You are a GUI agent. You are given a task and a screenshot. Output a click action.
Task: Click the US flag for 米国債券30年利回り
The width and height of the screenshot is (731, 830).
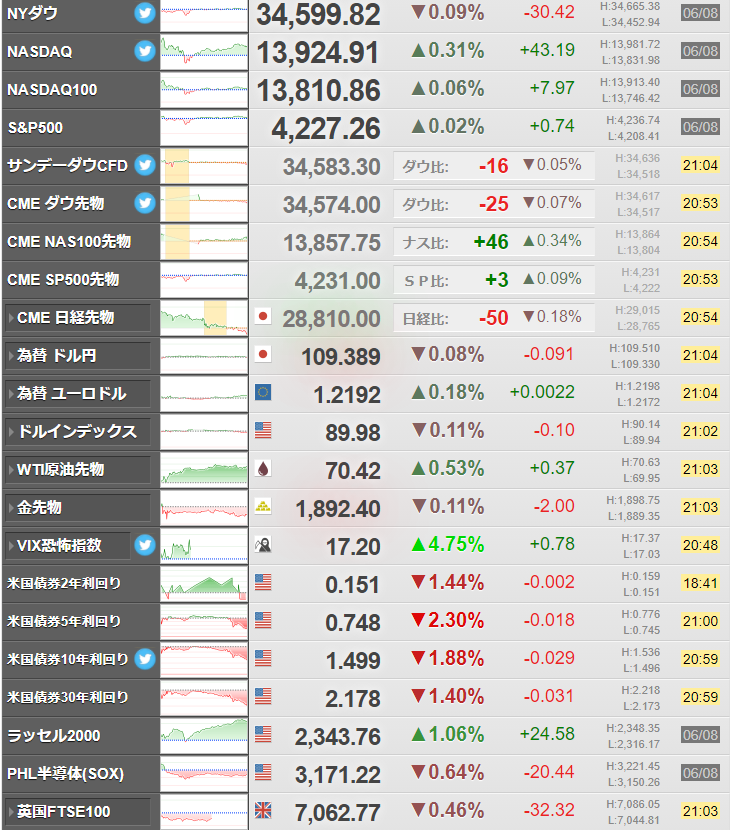click(x=263, y=697)
